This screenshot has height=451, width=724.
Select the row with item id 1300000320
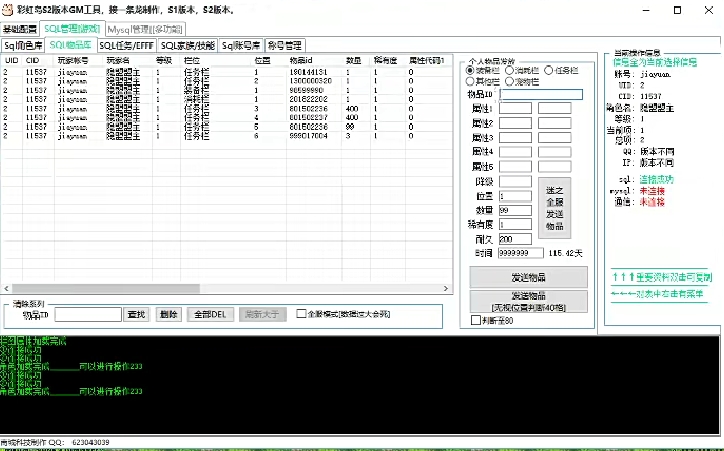[226, 81]
